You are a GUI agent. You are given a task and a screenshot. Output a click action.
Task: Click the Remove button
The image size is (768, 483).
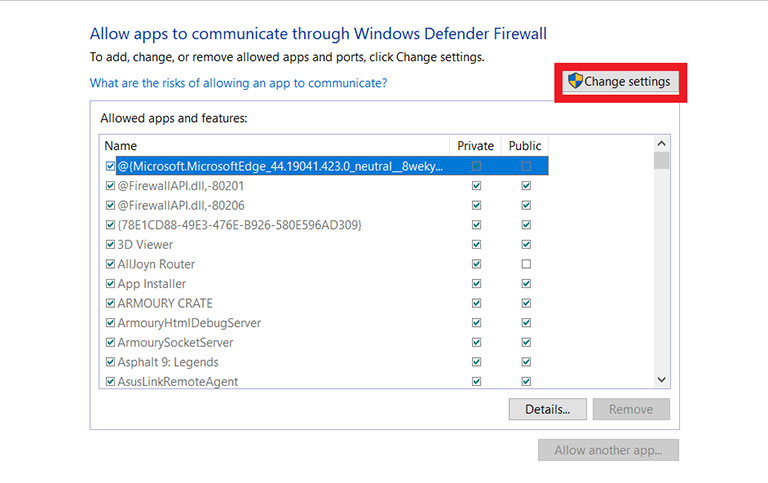tap(631, 409)
